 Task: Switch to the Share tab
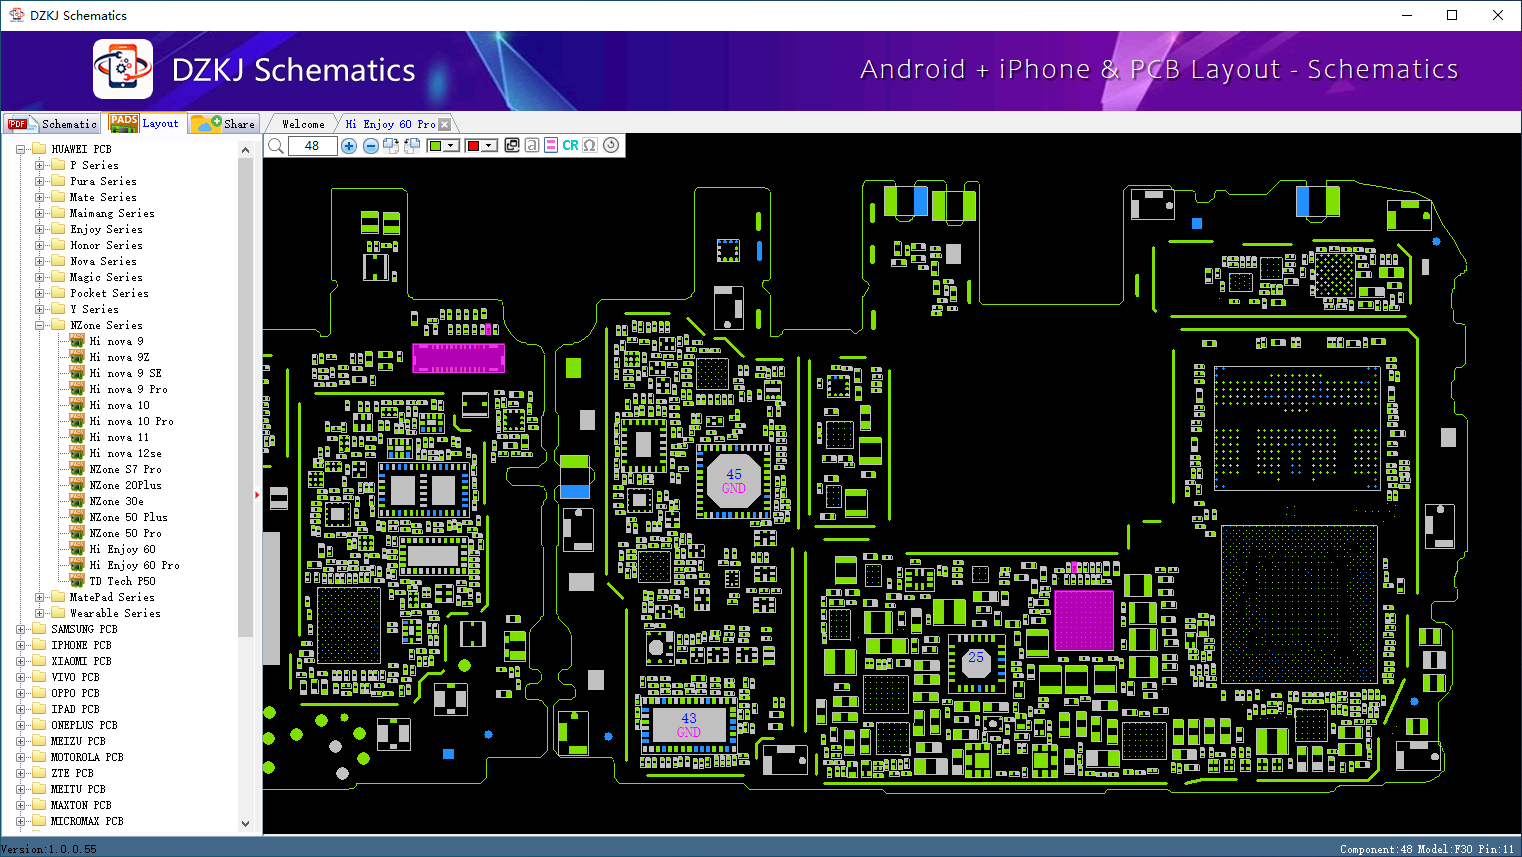[224, 124]
